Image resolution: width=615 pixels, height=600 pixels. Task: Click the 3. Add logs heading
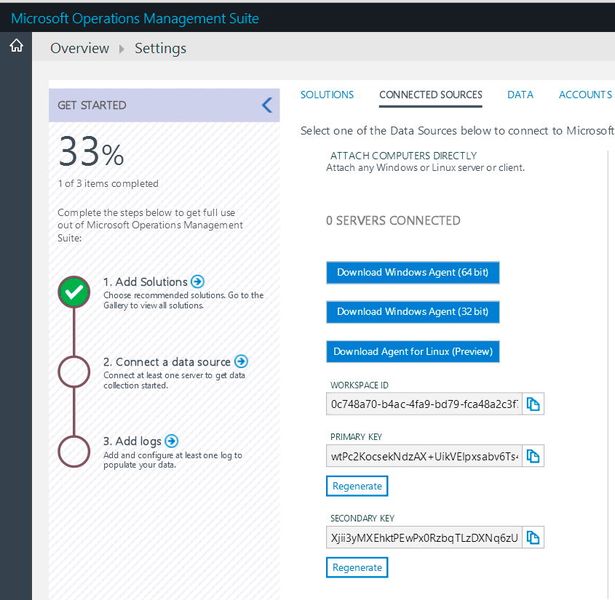point(132,441)
